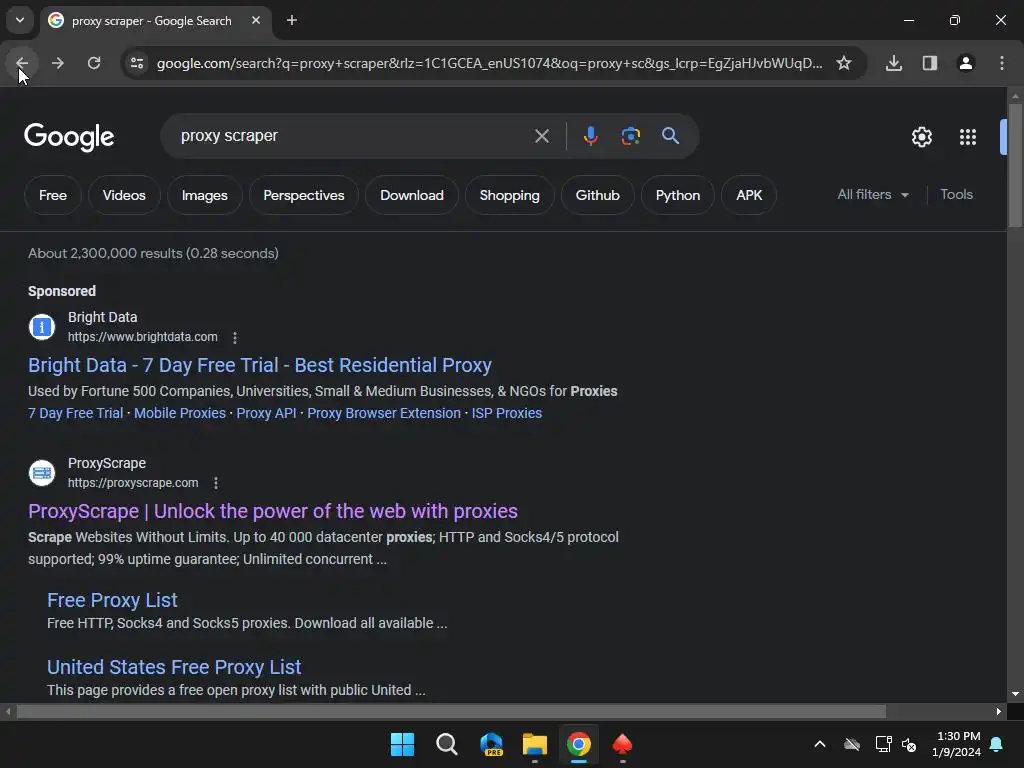The width and height of the screenshot is (1024, 768).
Task: Launch Microsoft Edge from taskbar
Action: (491, 744)
